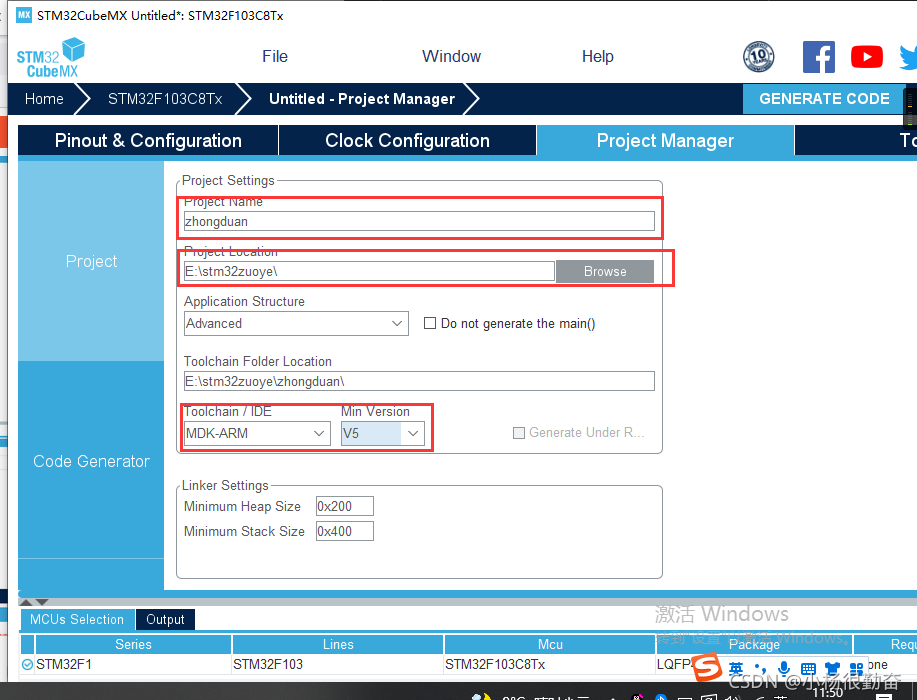Image resolution: width=917 pixels, height=700 pixels.
Task: Click the IME skin shirt icon
Action: pos(832,668)
